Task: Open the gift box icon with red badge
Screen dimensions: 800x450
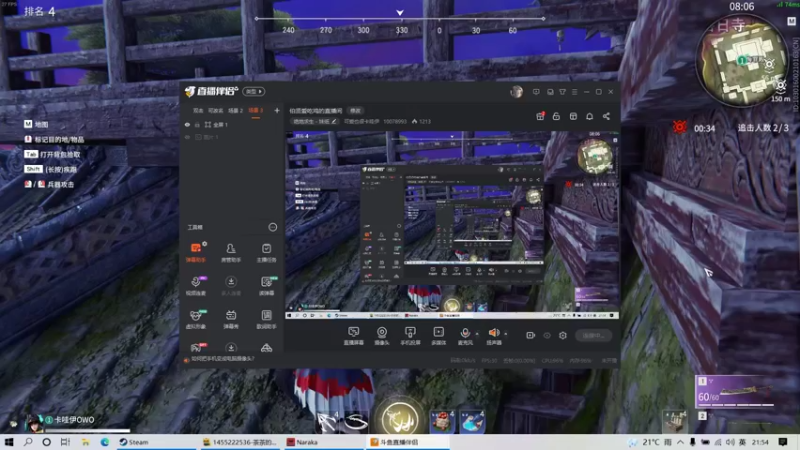Action: [x=540, y=116]
